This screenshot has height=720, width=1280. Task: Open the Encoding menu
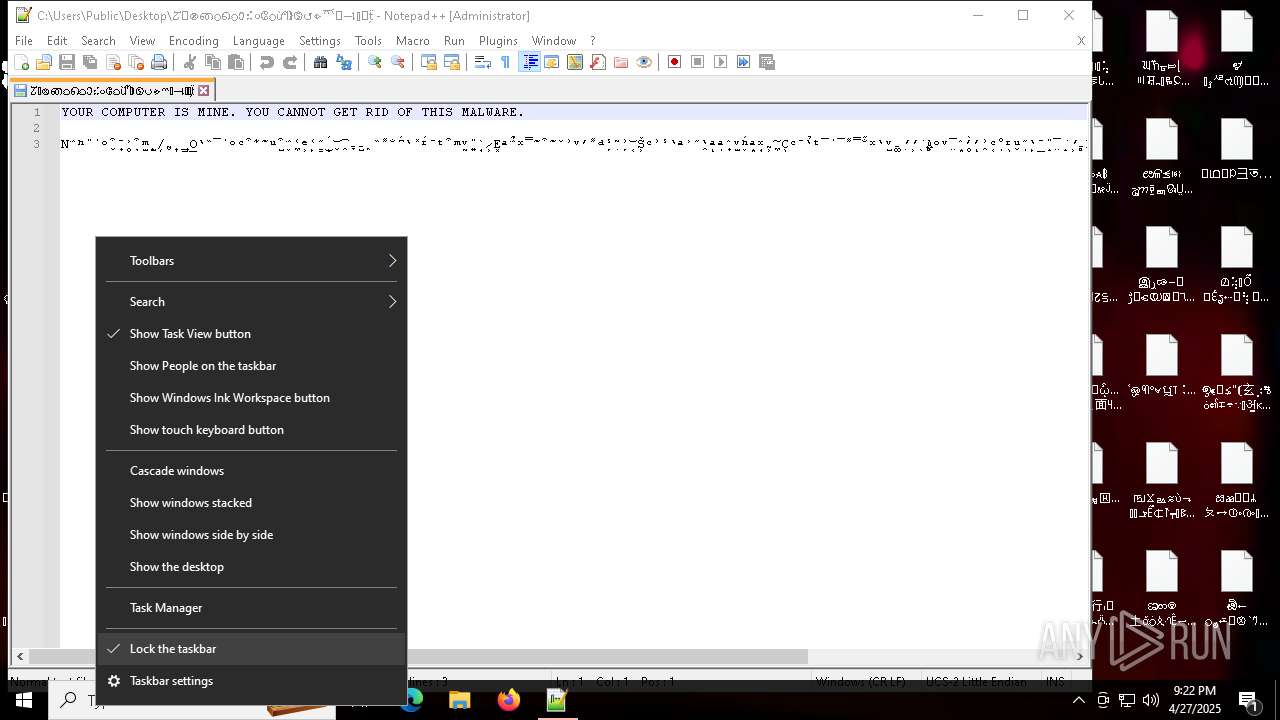pyautogui.click(x=194, y=41)
